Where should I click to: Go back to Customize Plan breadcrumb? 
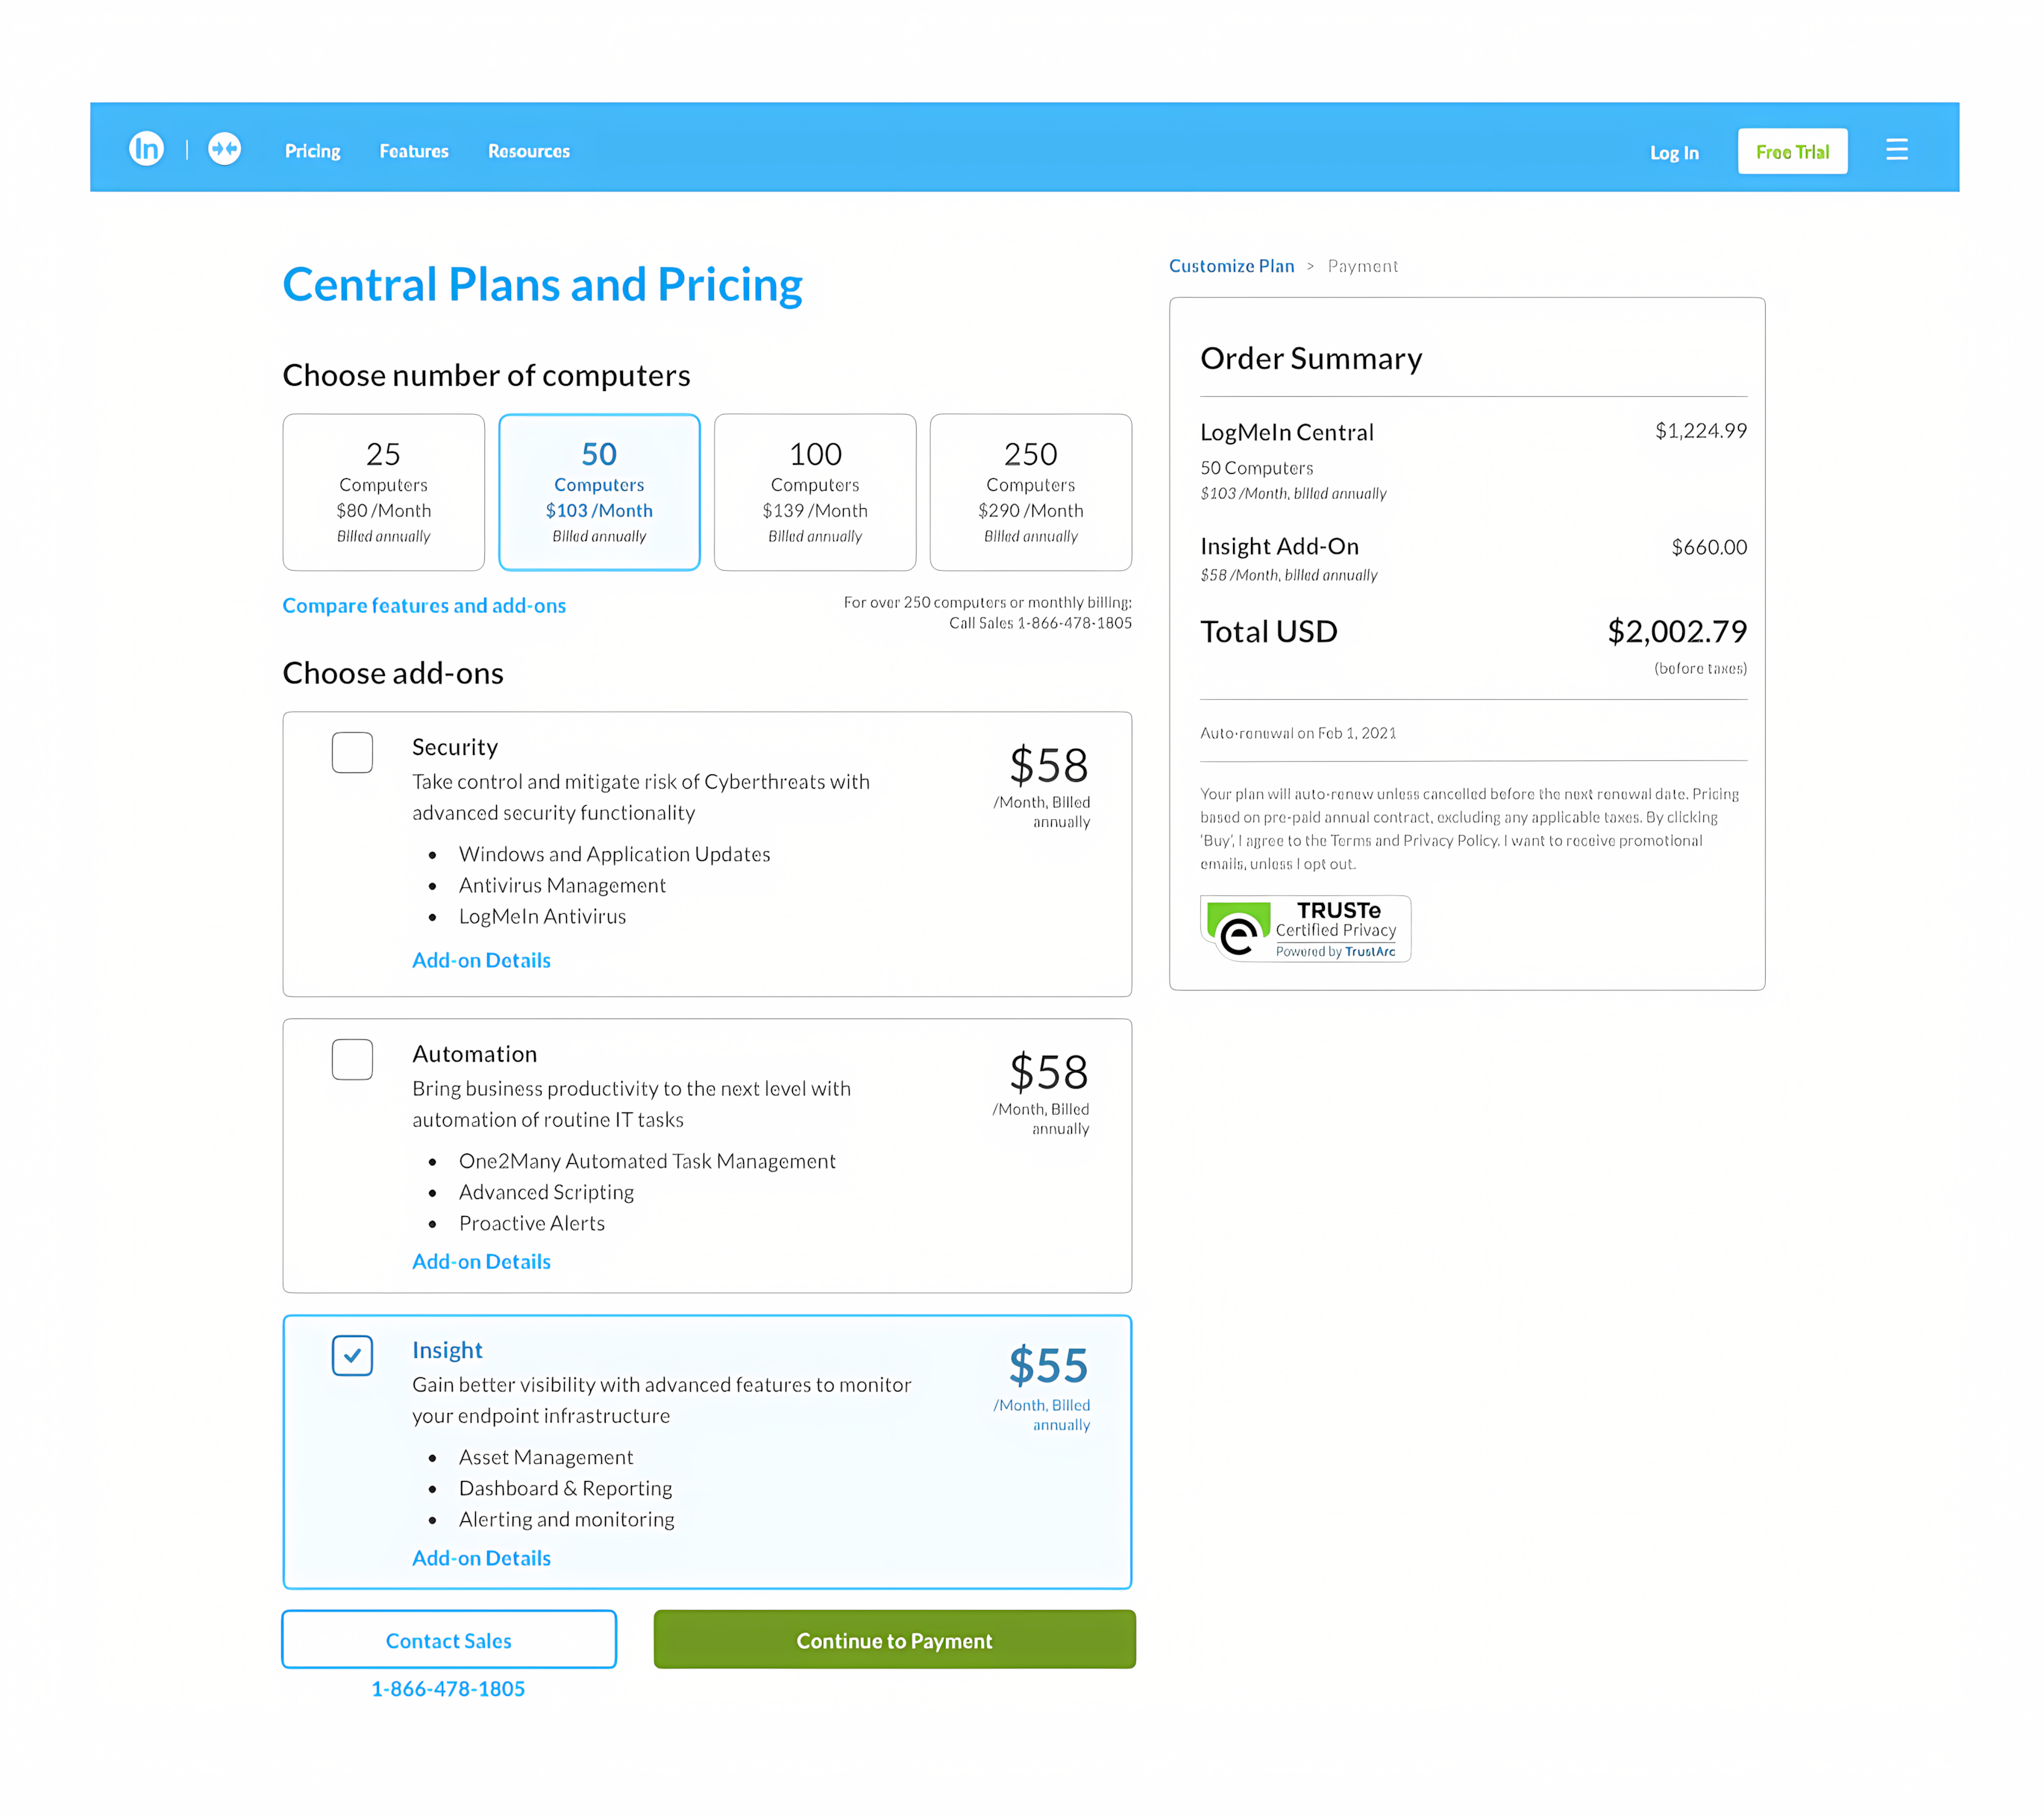point(1231,266)
